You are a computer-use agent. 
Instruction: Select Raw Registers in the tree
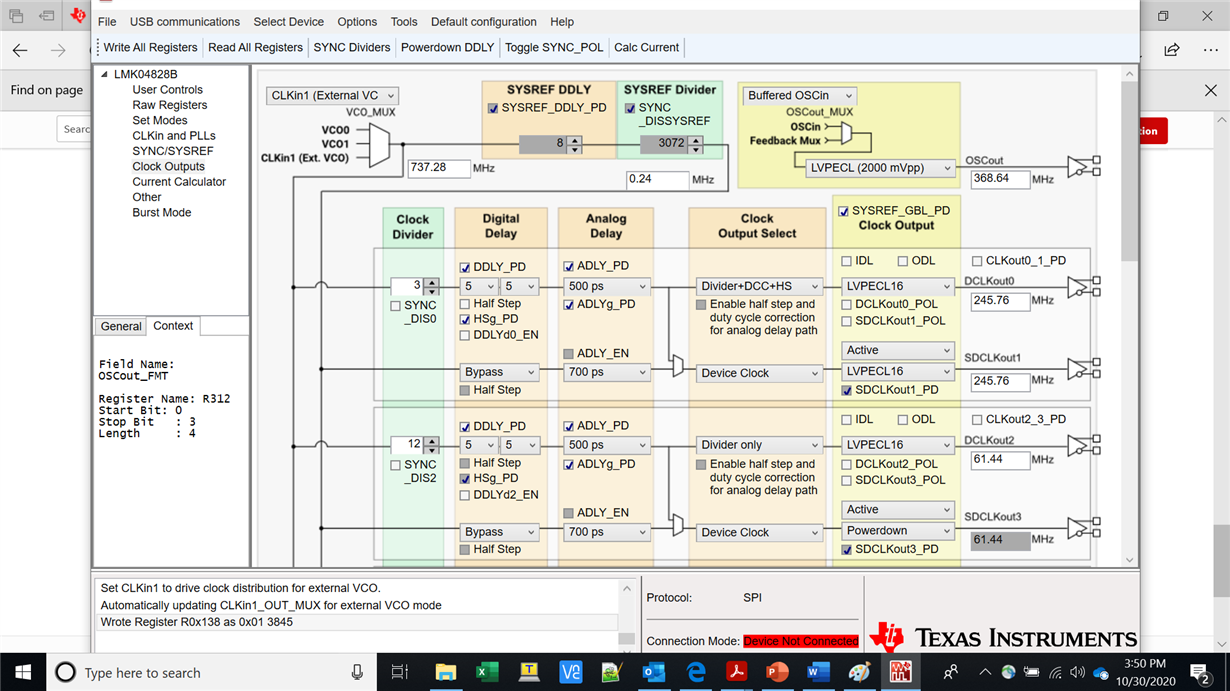point(170,105)
